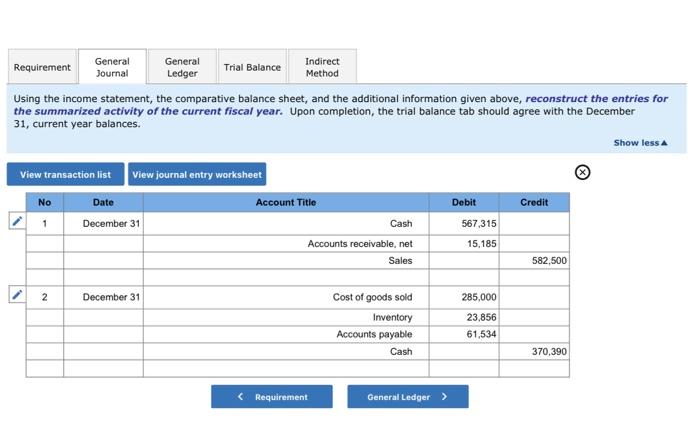Select the General Journal tab
The width and height of the screenshot is (700, 439).
click(112, 67)
